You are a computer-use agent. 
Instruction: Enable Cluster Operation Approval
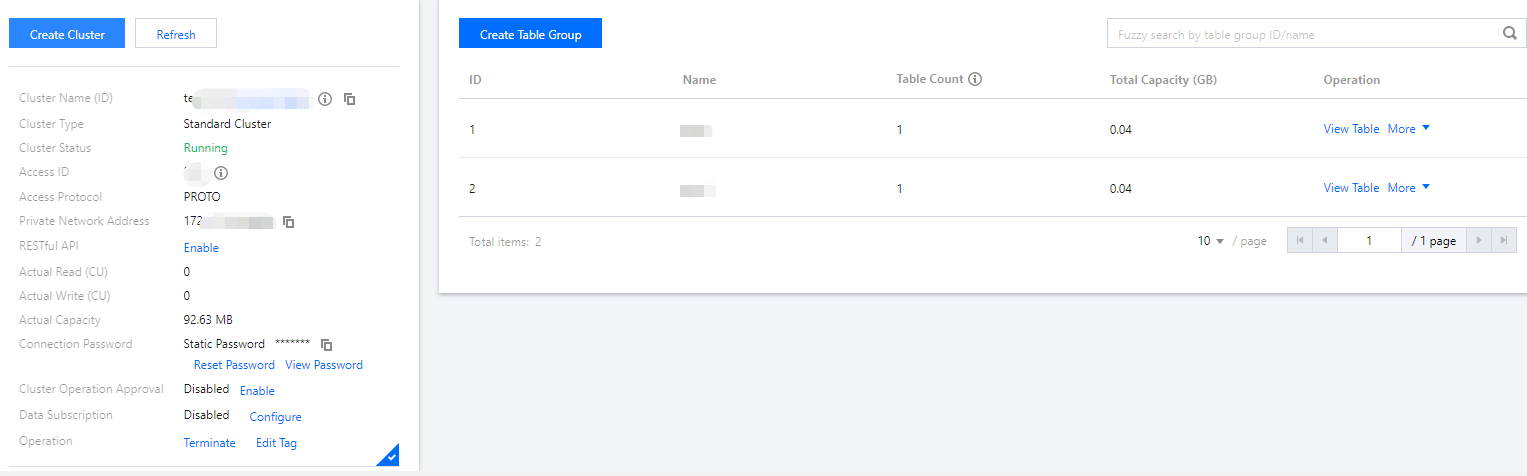pos(257,391)
